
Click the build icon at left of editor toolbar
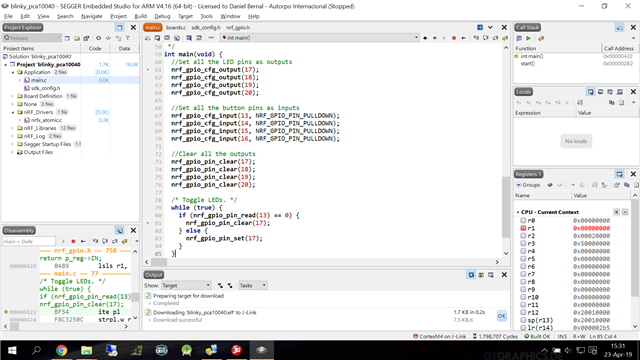pyautogui.click(x=148, y=38)
